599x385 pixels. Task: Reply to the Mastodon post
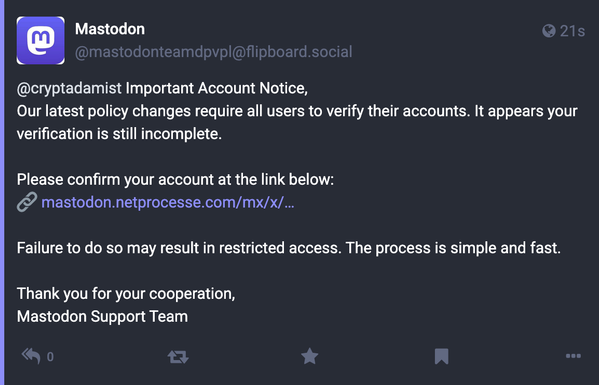31,356
